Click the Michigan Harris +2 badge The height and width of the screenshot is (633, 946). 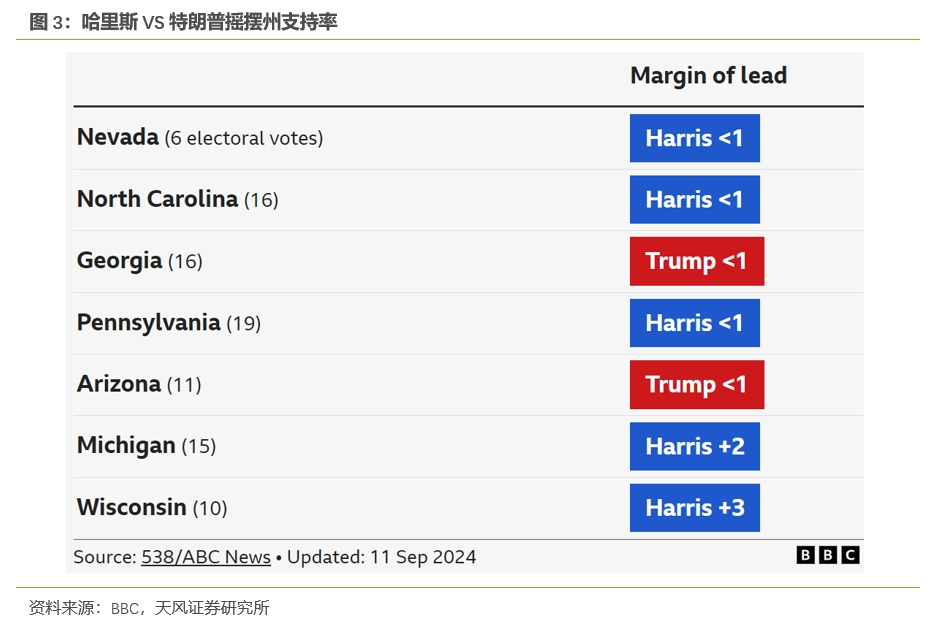(x=694, y=446)
